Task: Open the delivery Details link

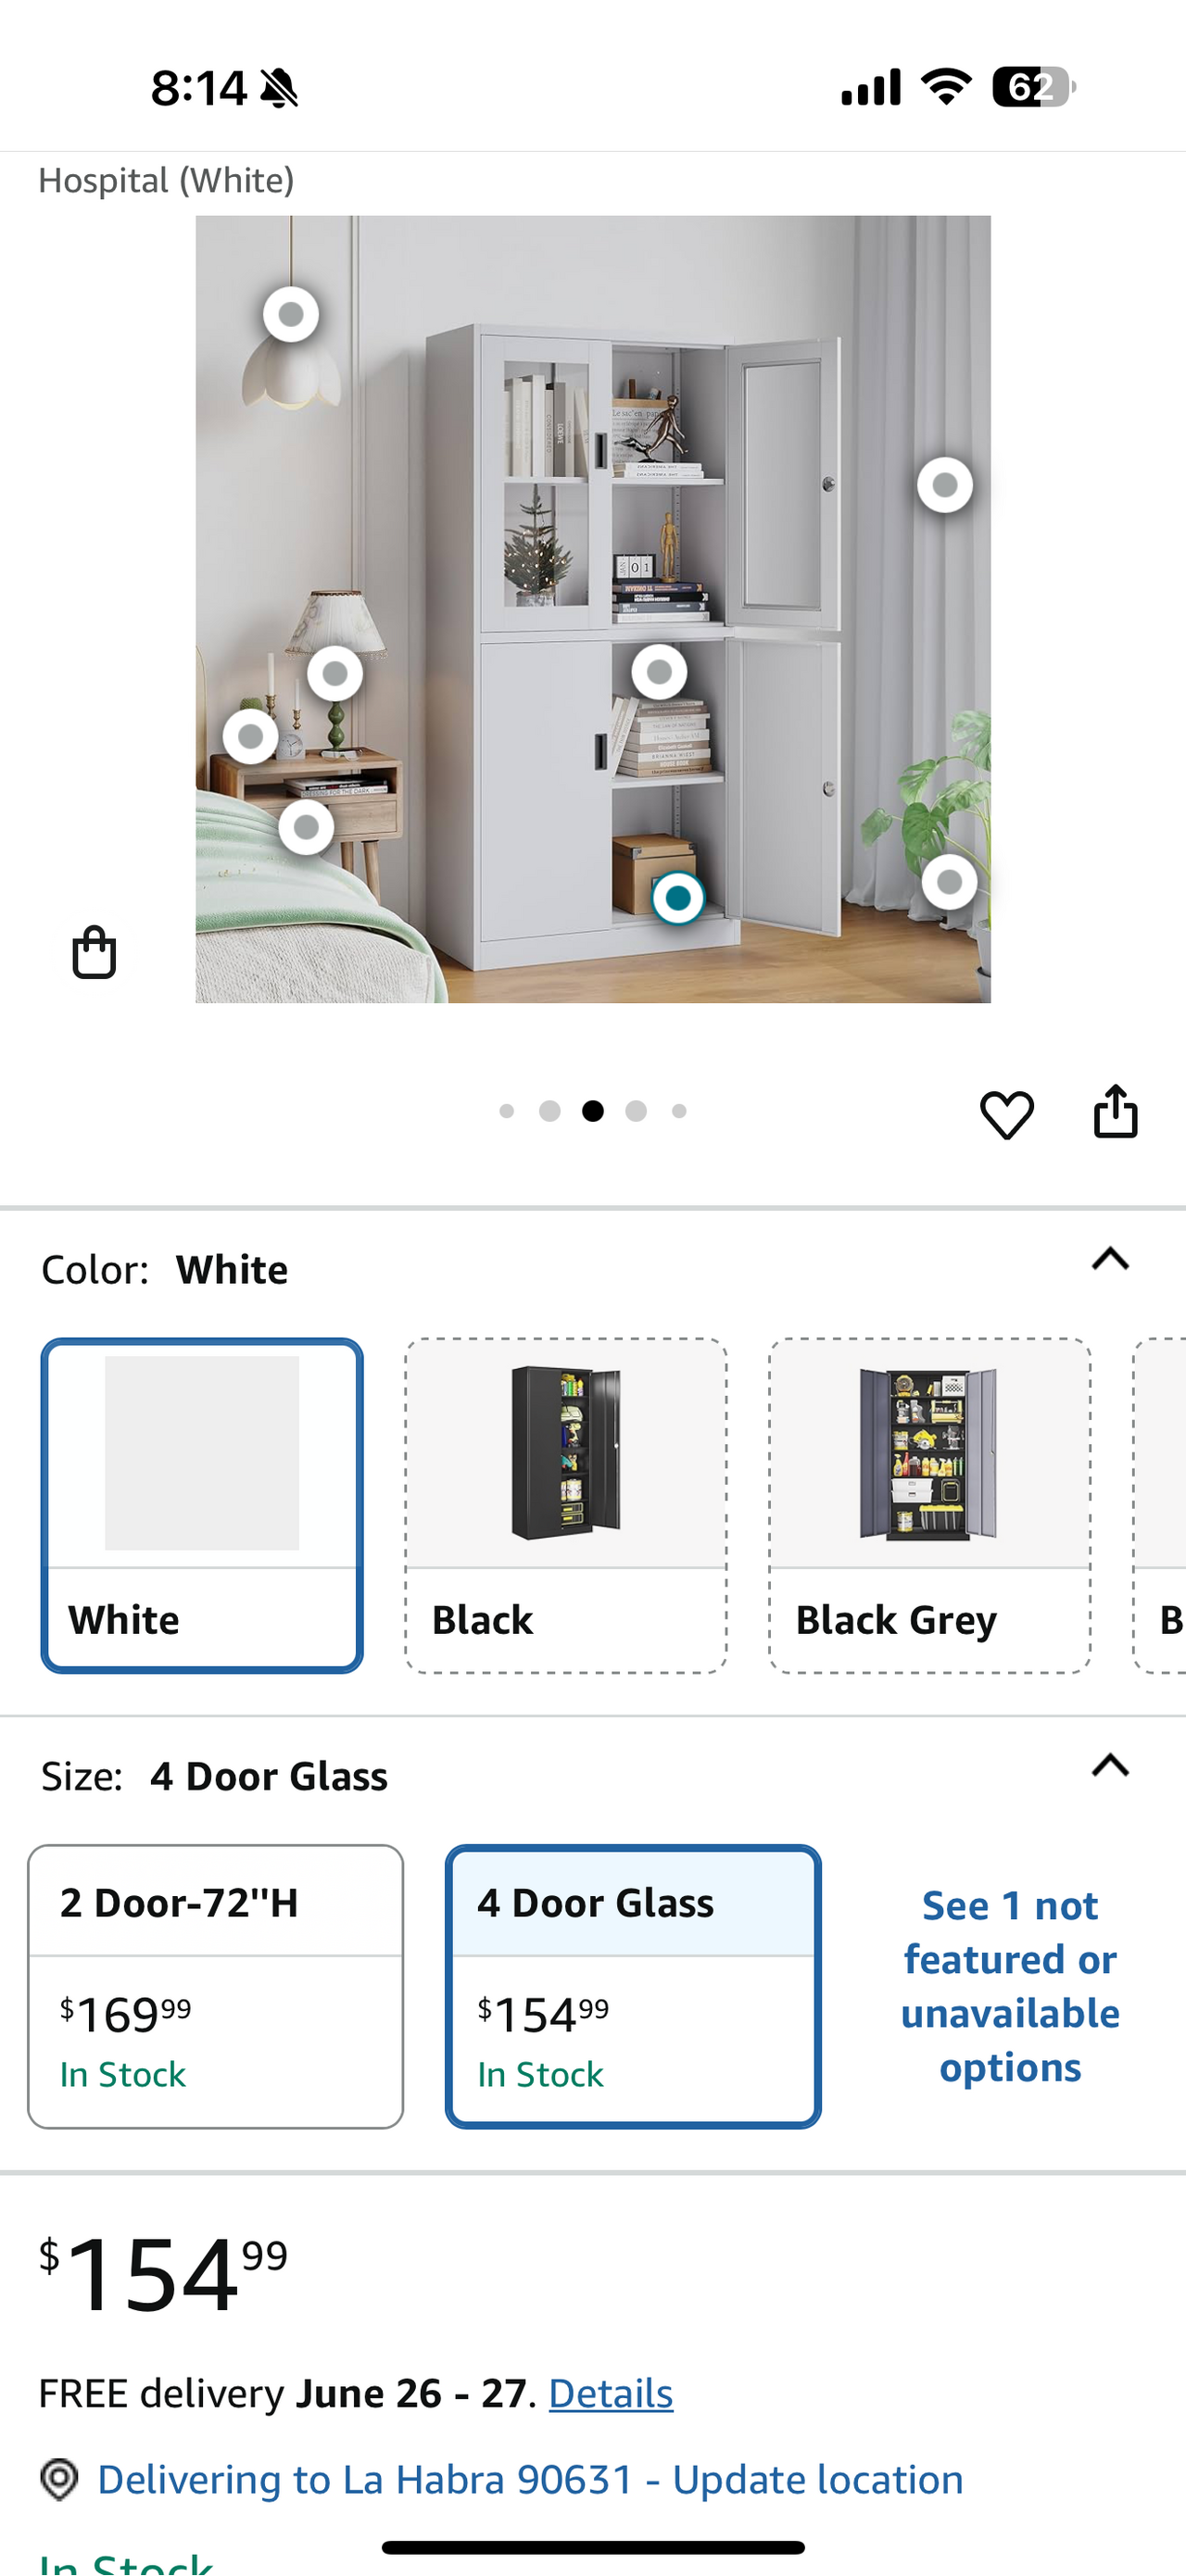Action: pyautogui.click(x=611, y=2393)
